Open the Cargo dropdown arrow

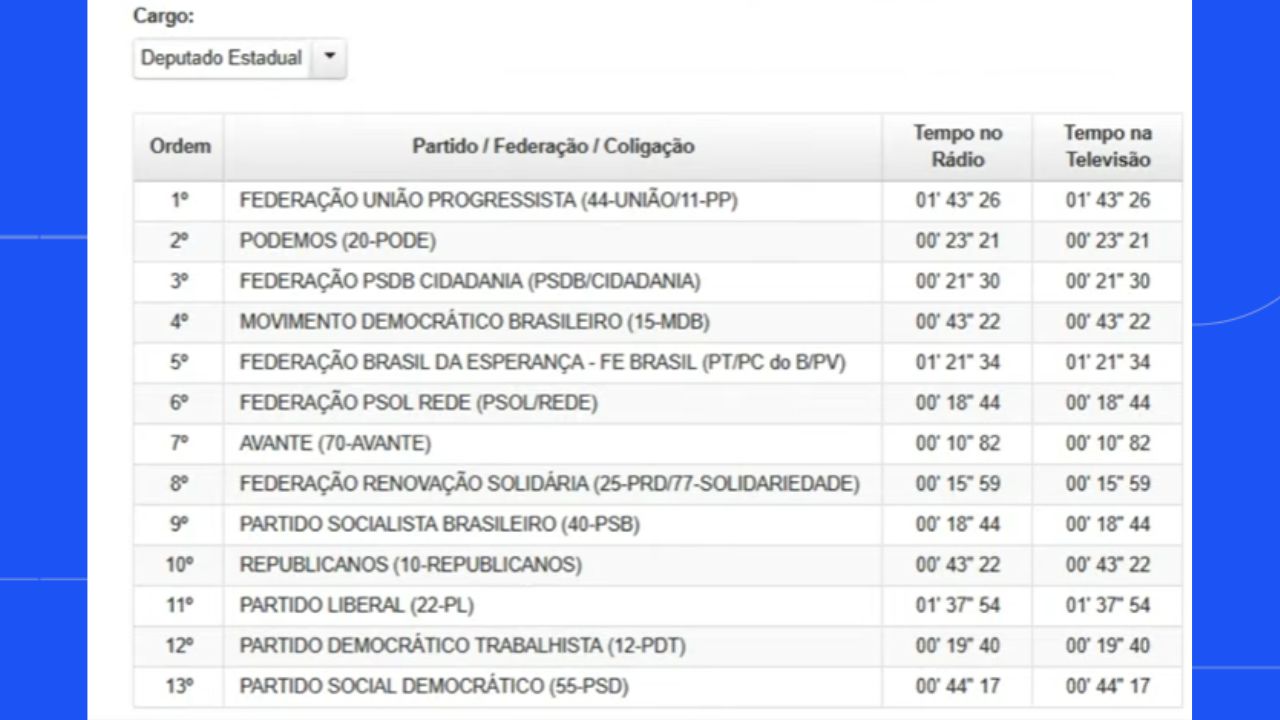[329, 58]
